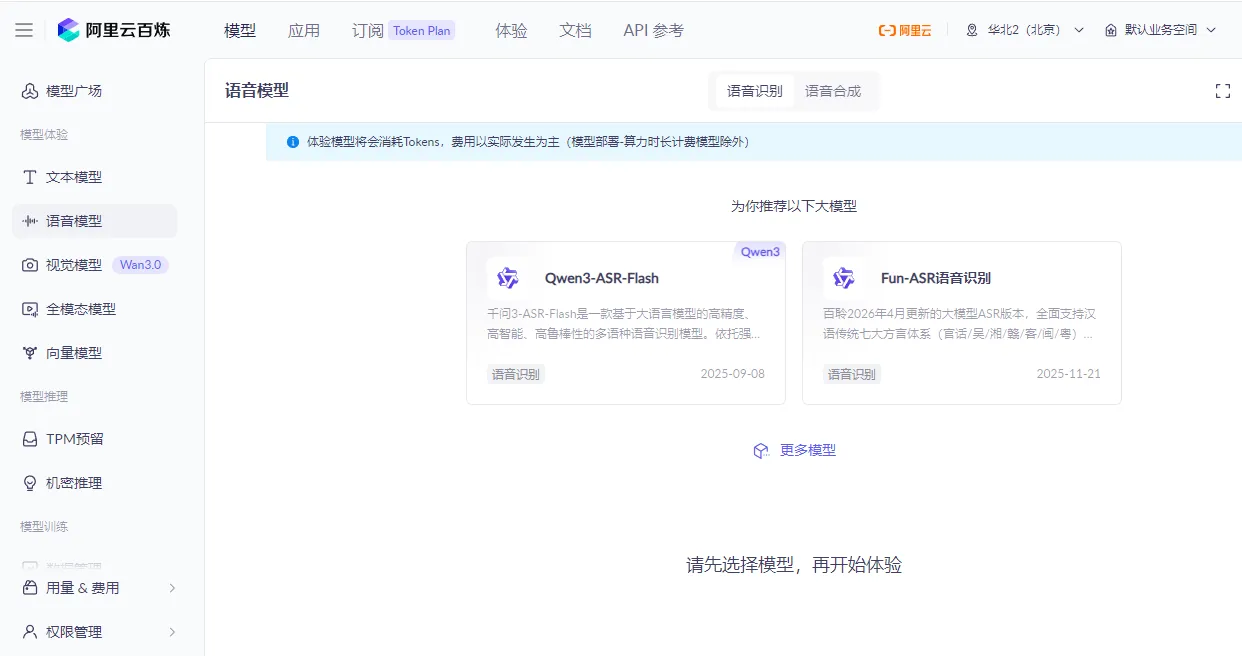Click the 机密推理 icon

[30, 483]
